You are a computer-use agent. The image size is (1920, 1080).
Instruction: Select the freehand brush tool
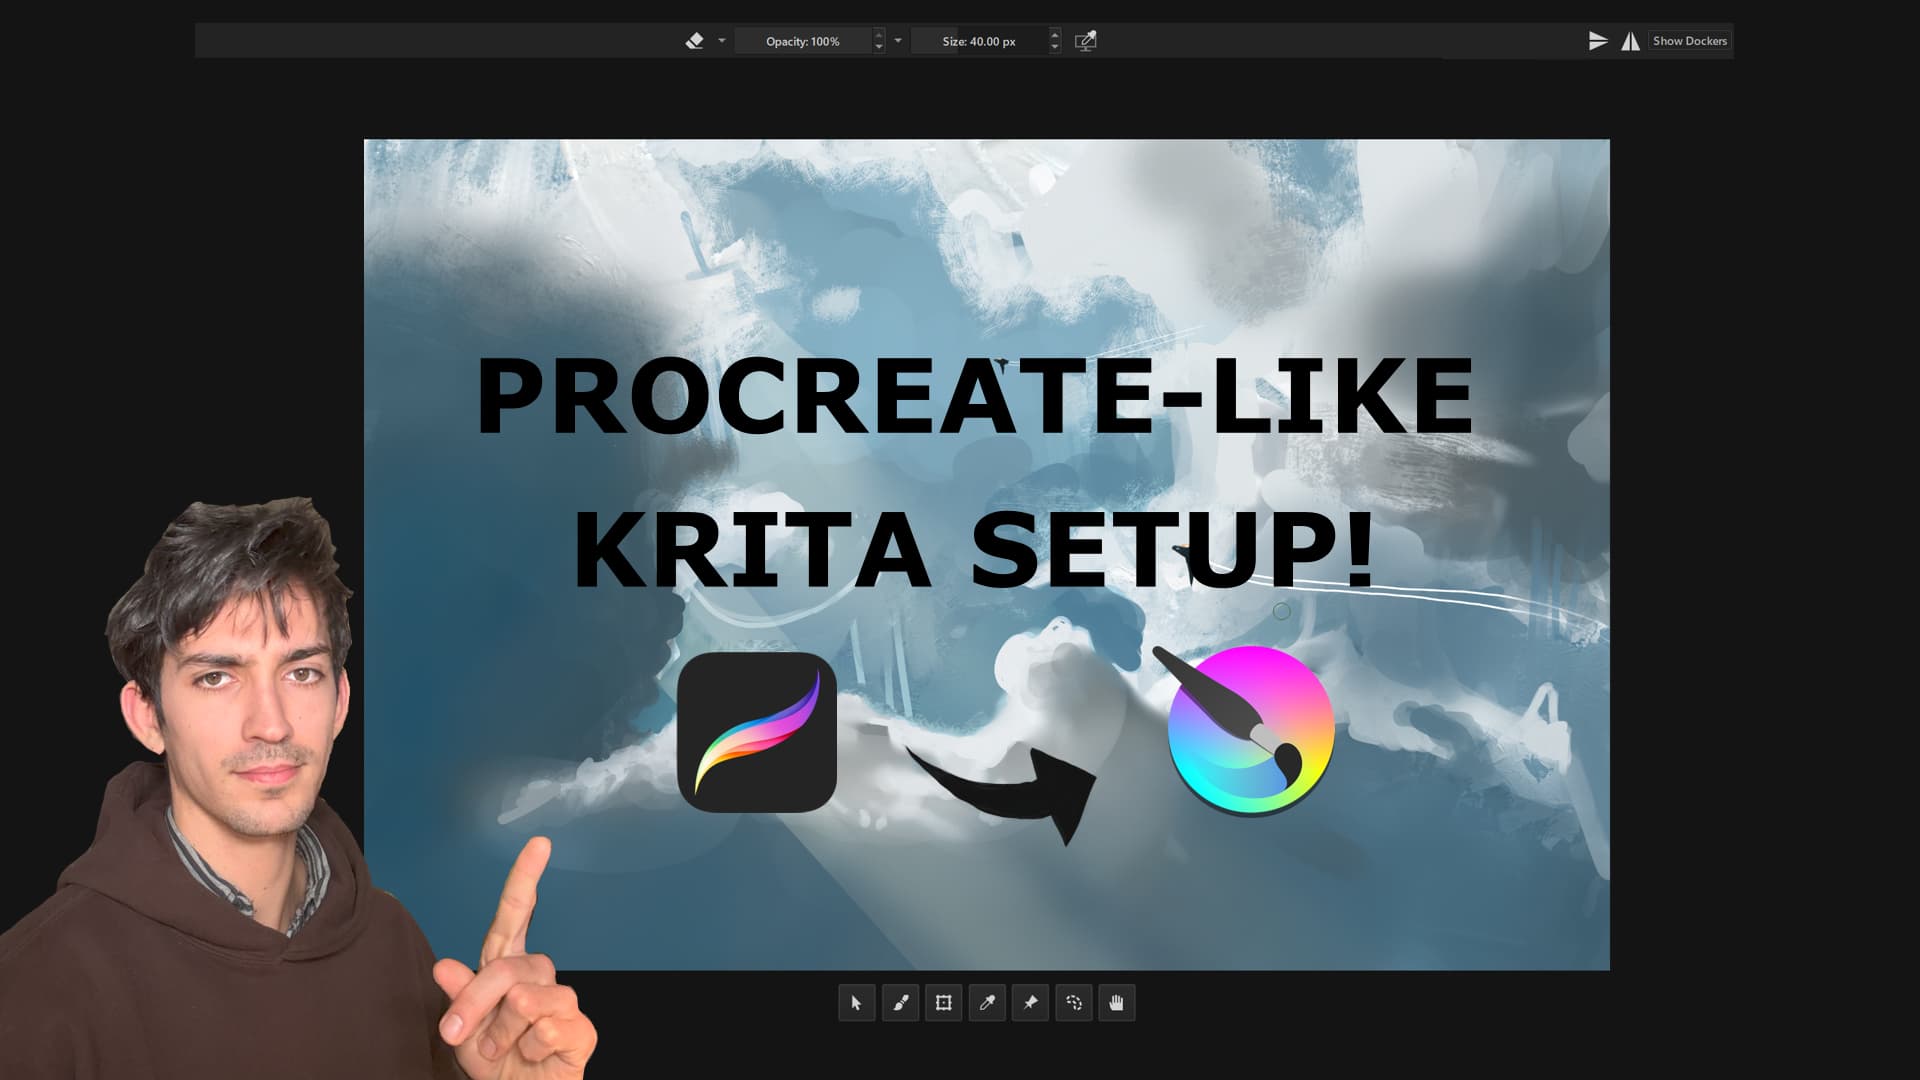900,1003
